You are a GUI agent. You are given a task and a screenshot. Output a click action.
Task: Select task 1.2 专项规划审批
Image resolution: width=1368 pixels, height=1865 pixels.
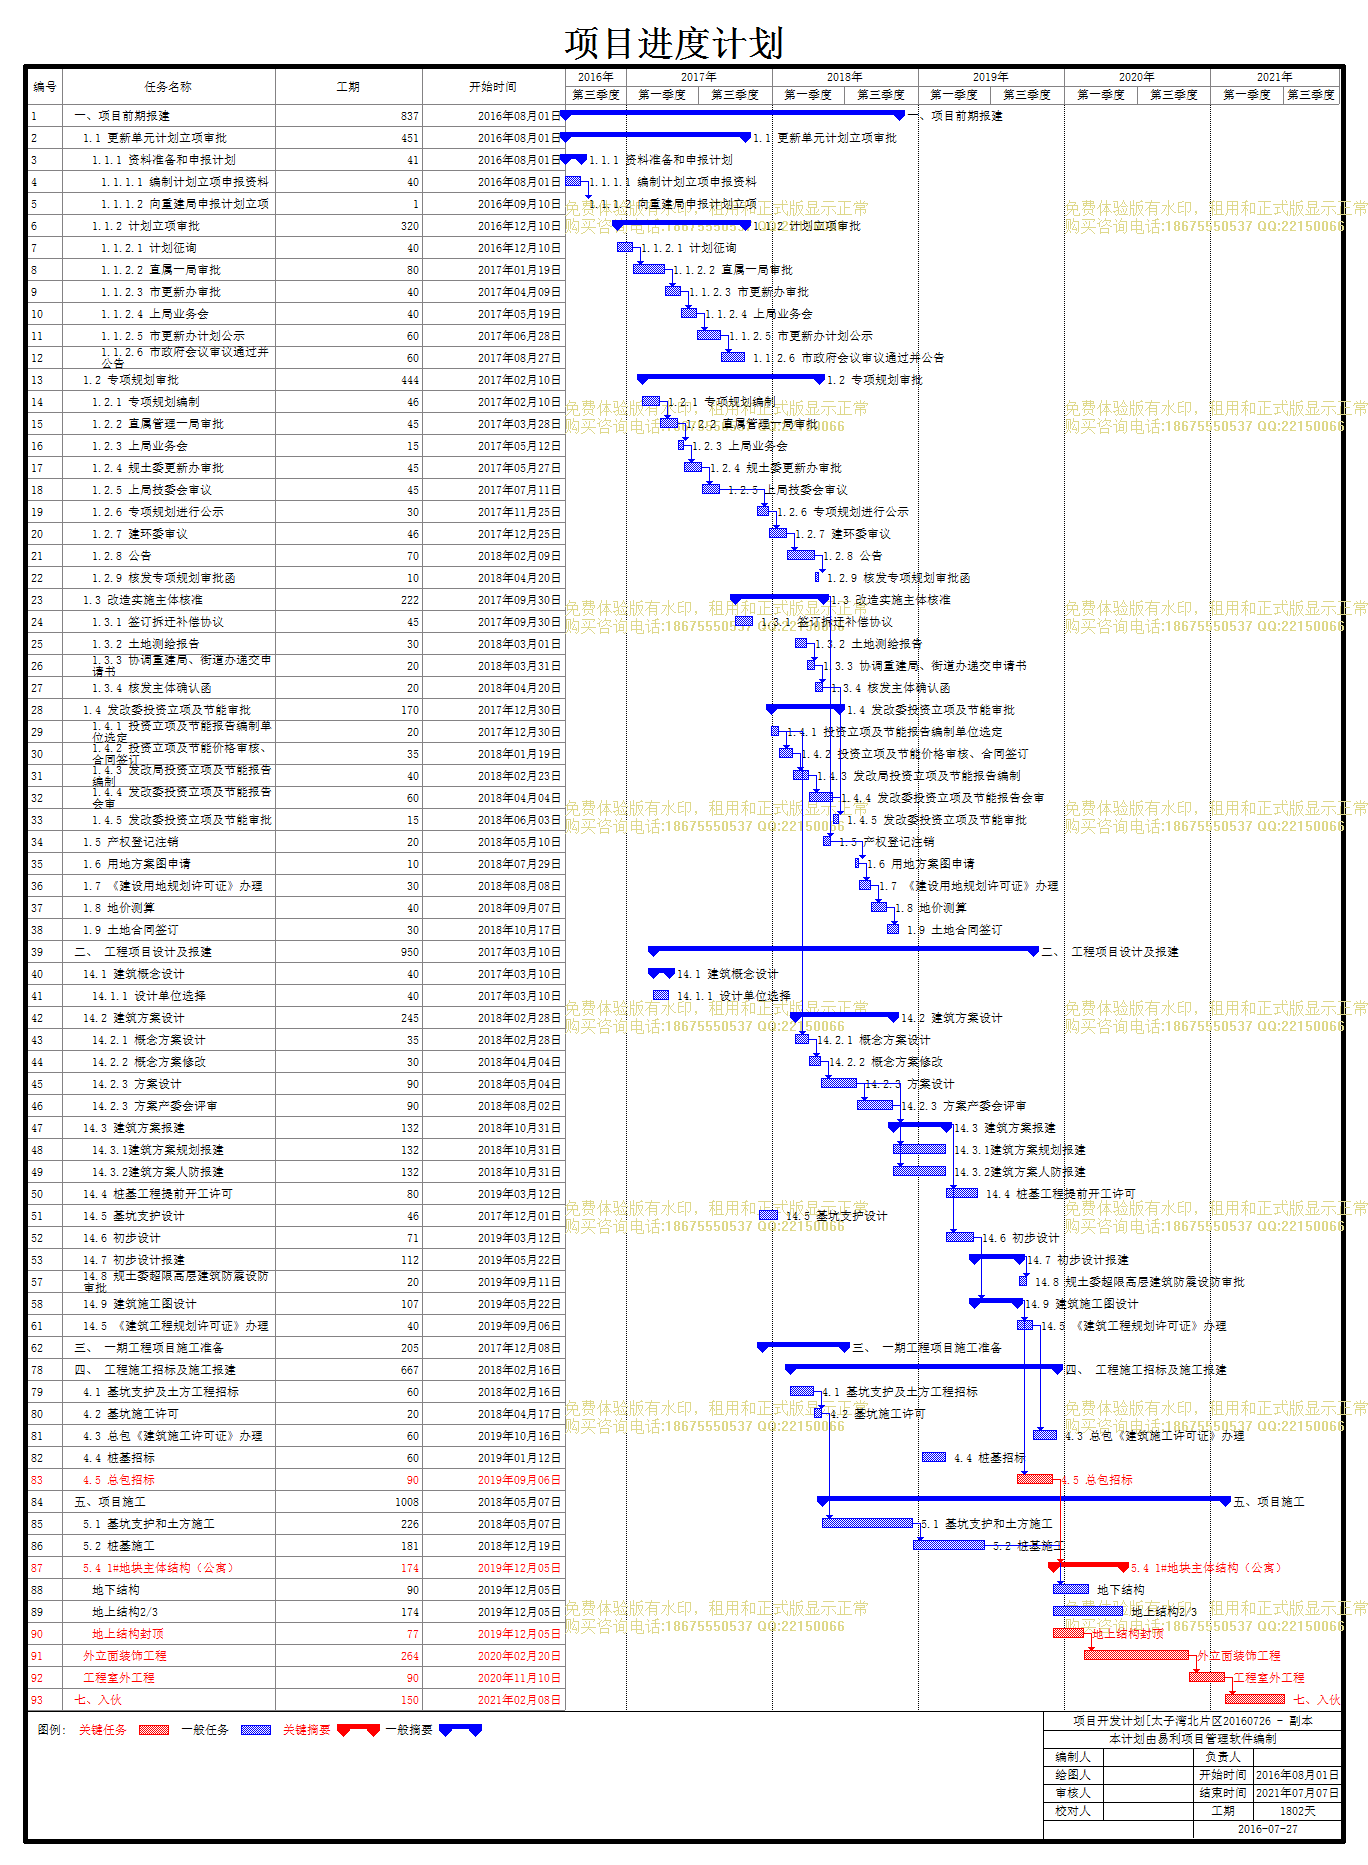coord(296,380)
